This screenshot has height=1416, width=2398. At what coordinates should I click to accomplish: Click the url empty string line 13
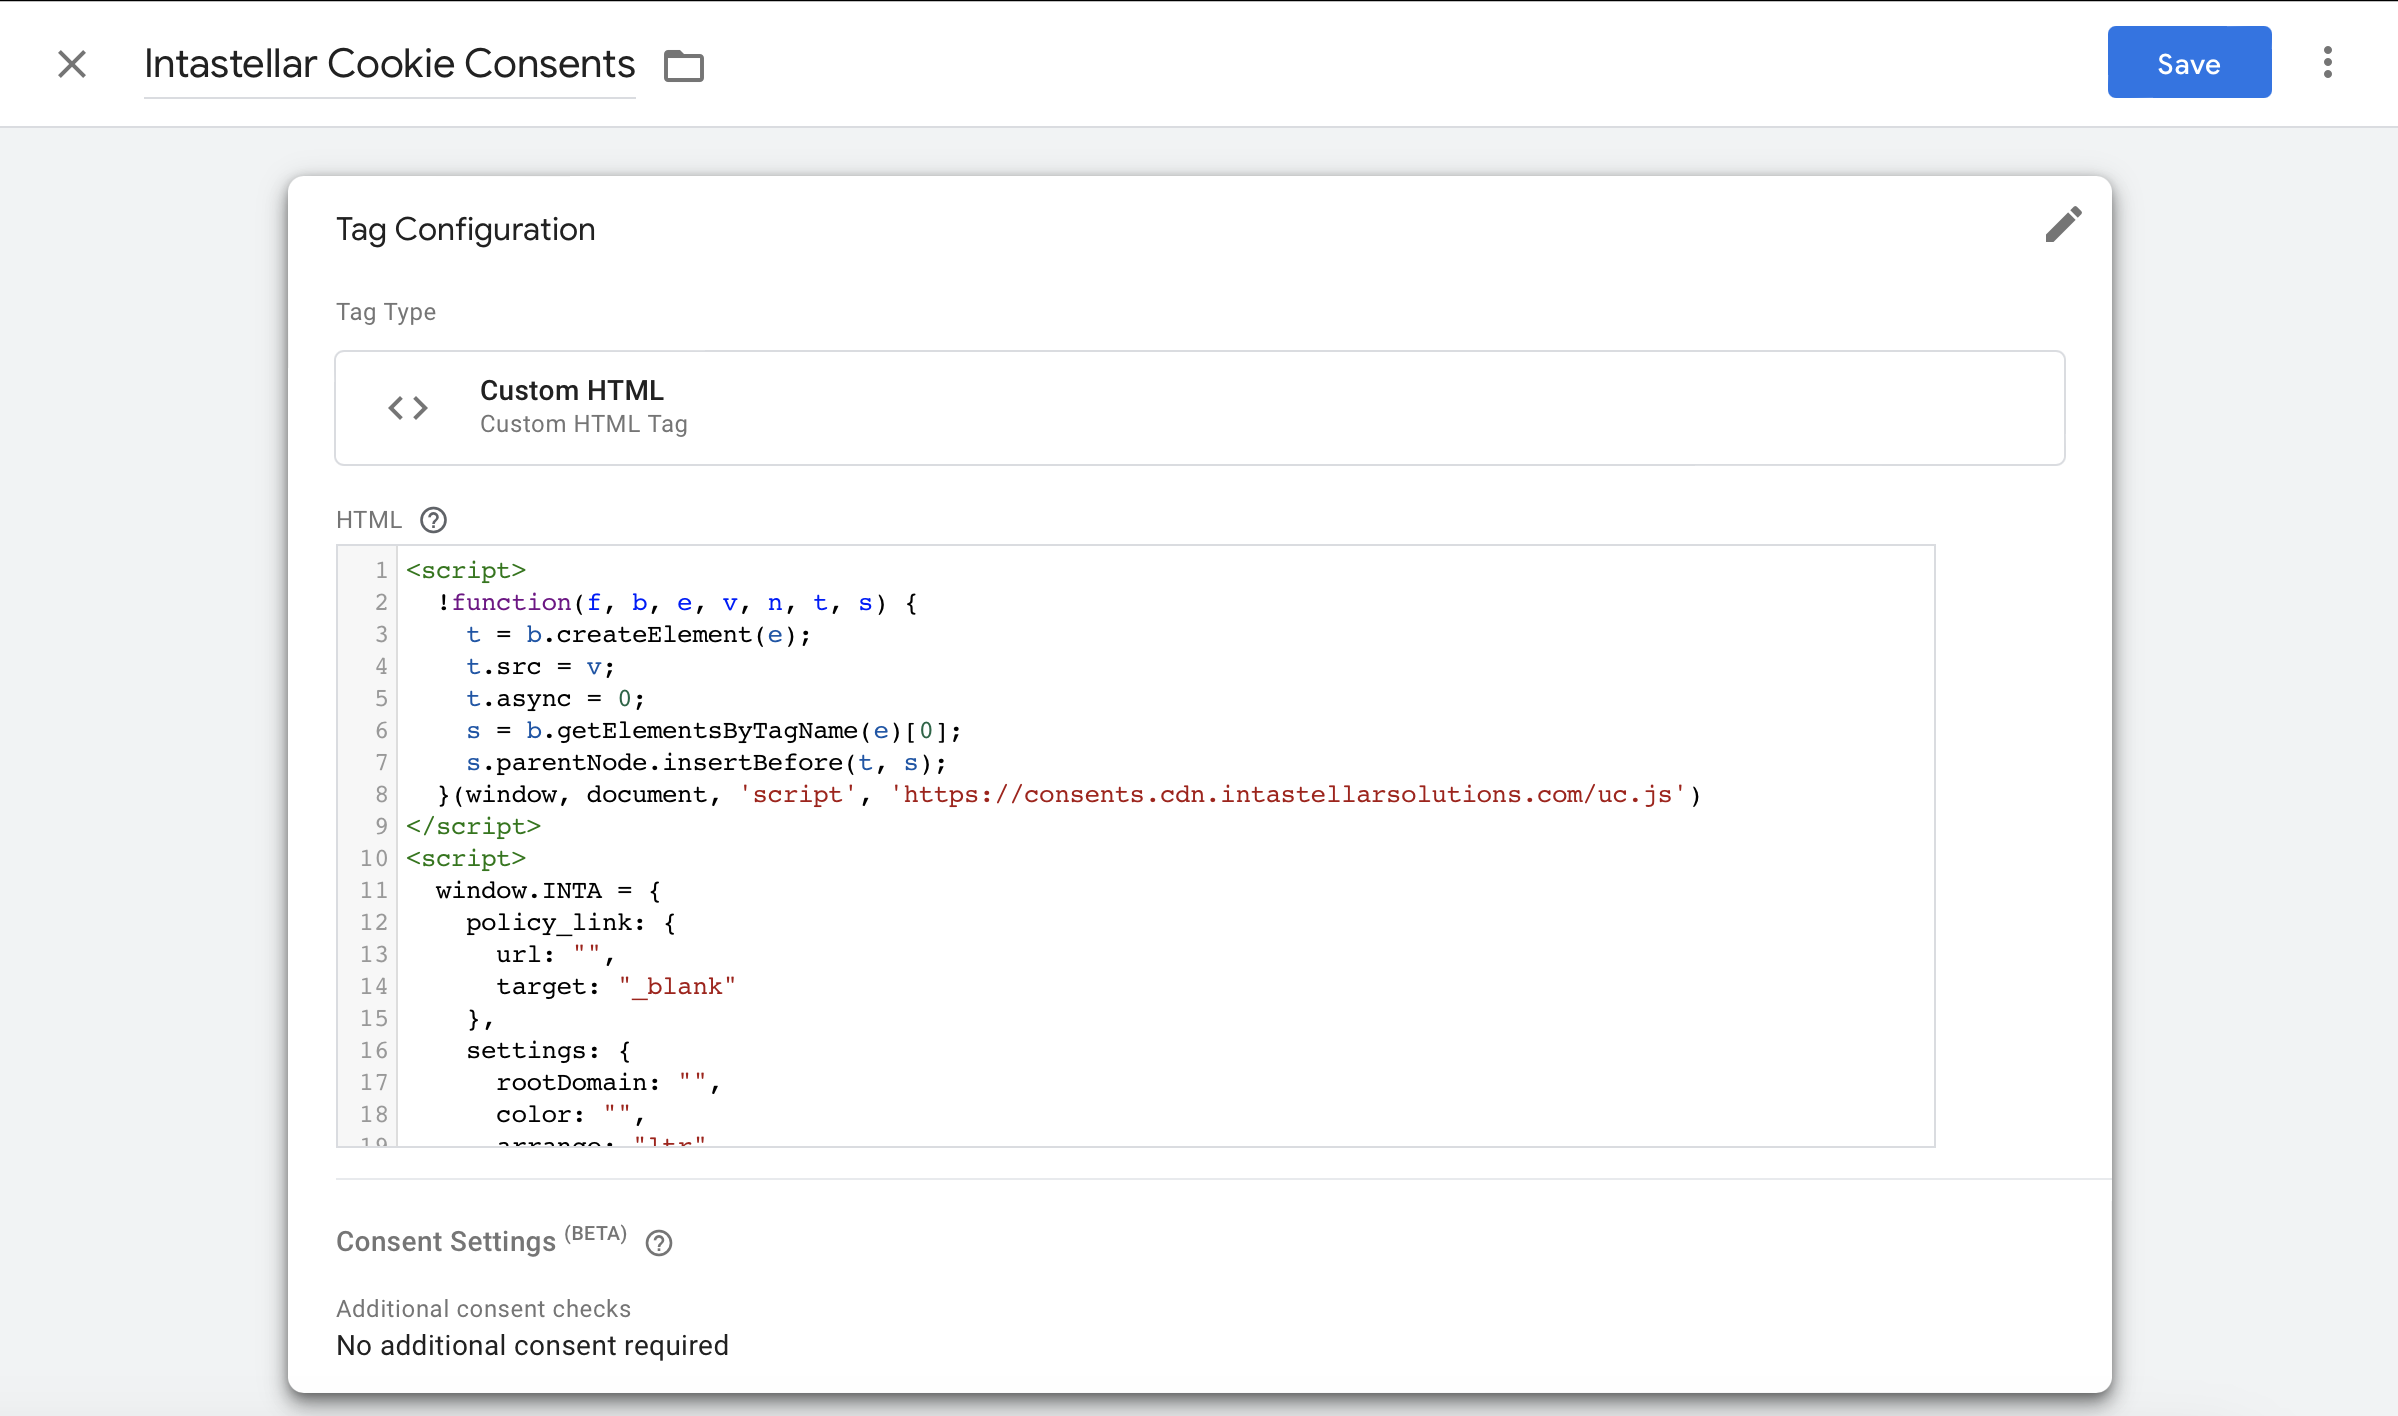pyautogui.click(x=555, y=954)
